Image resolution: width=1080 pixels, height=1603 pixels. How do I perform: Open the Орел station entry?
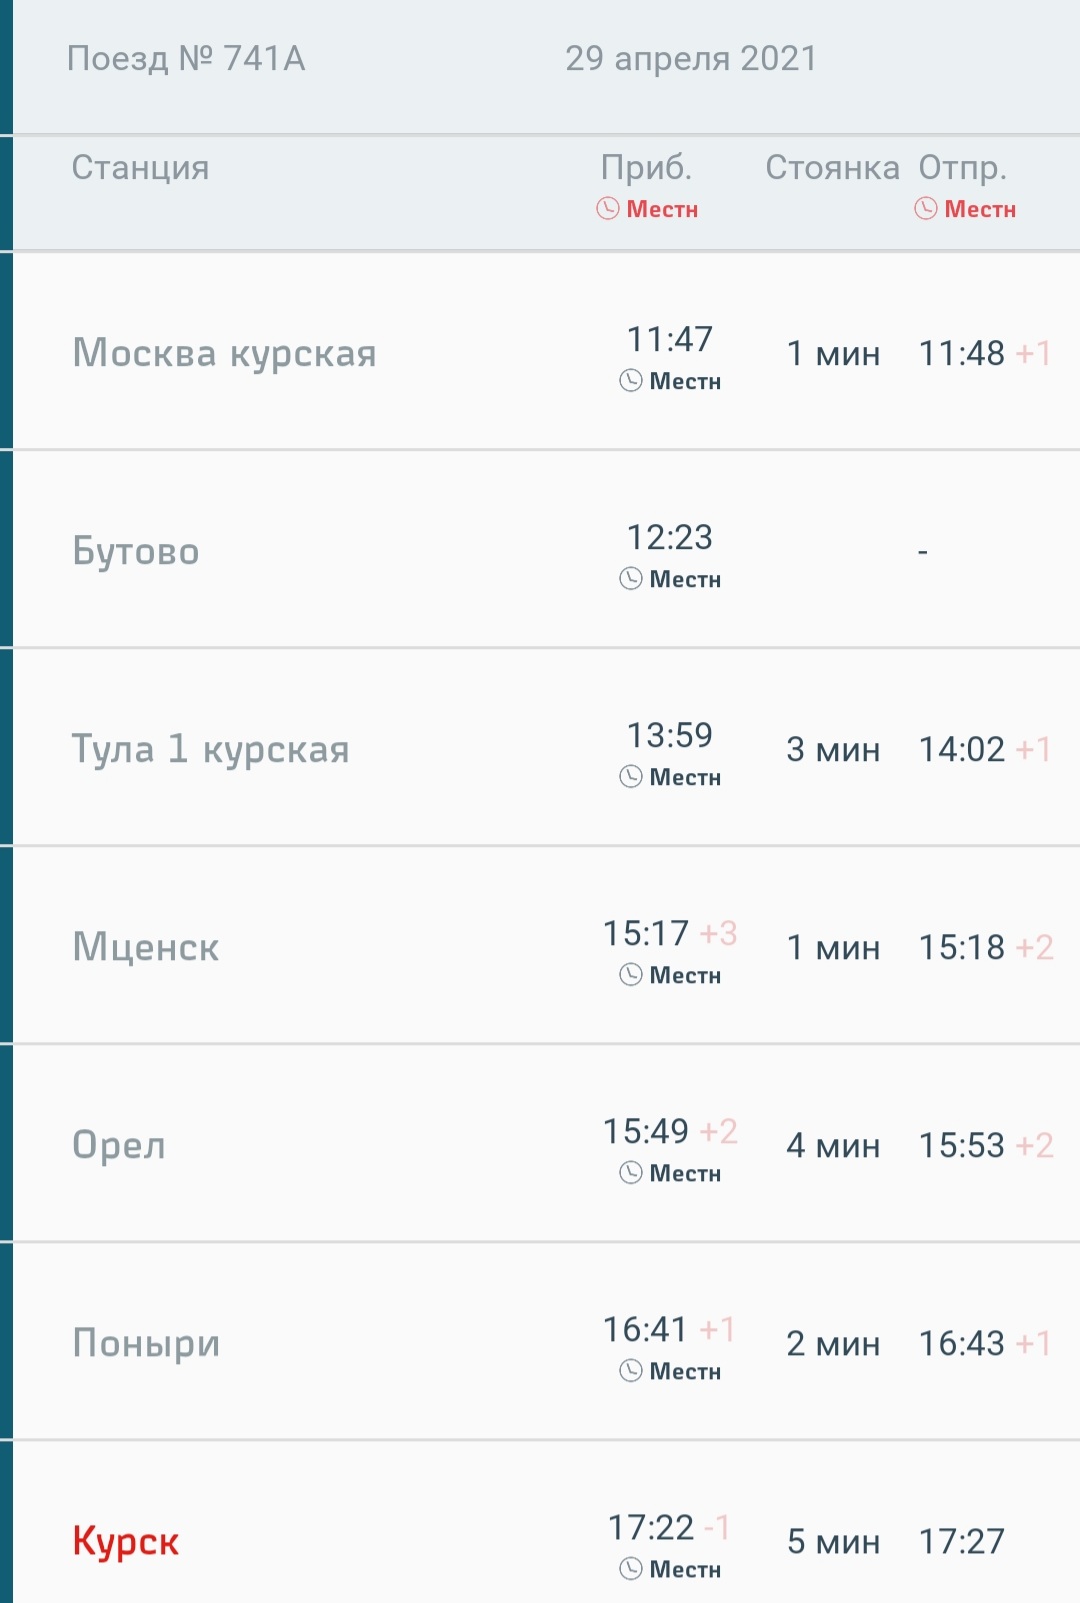119,1145
